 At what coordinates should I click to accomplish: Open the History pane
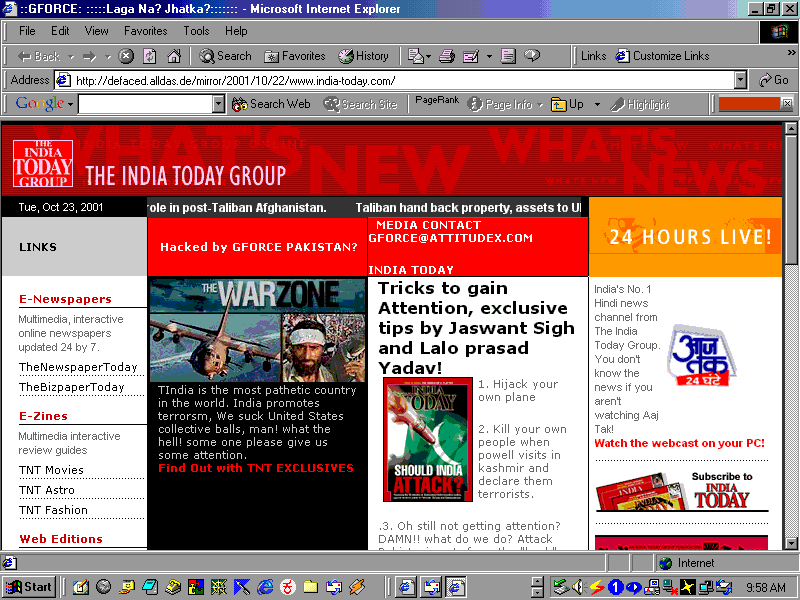click(364, 56)
